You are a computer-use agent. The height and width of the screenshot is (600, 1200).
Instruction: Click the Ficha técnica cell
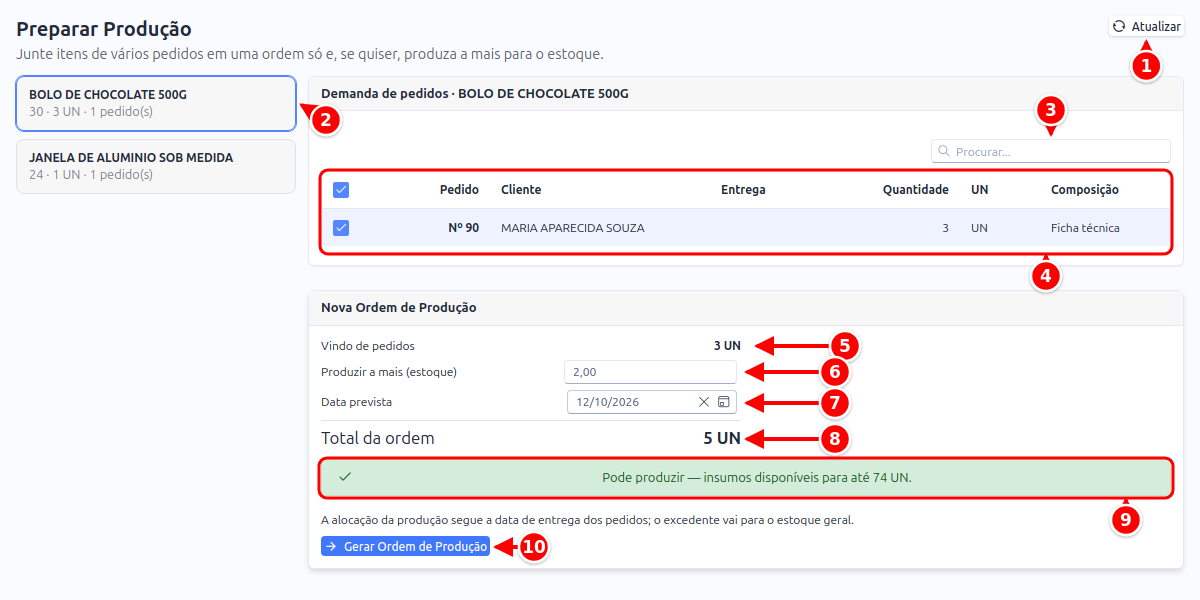point(1085,228)
